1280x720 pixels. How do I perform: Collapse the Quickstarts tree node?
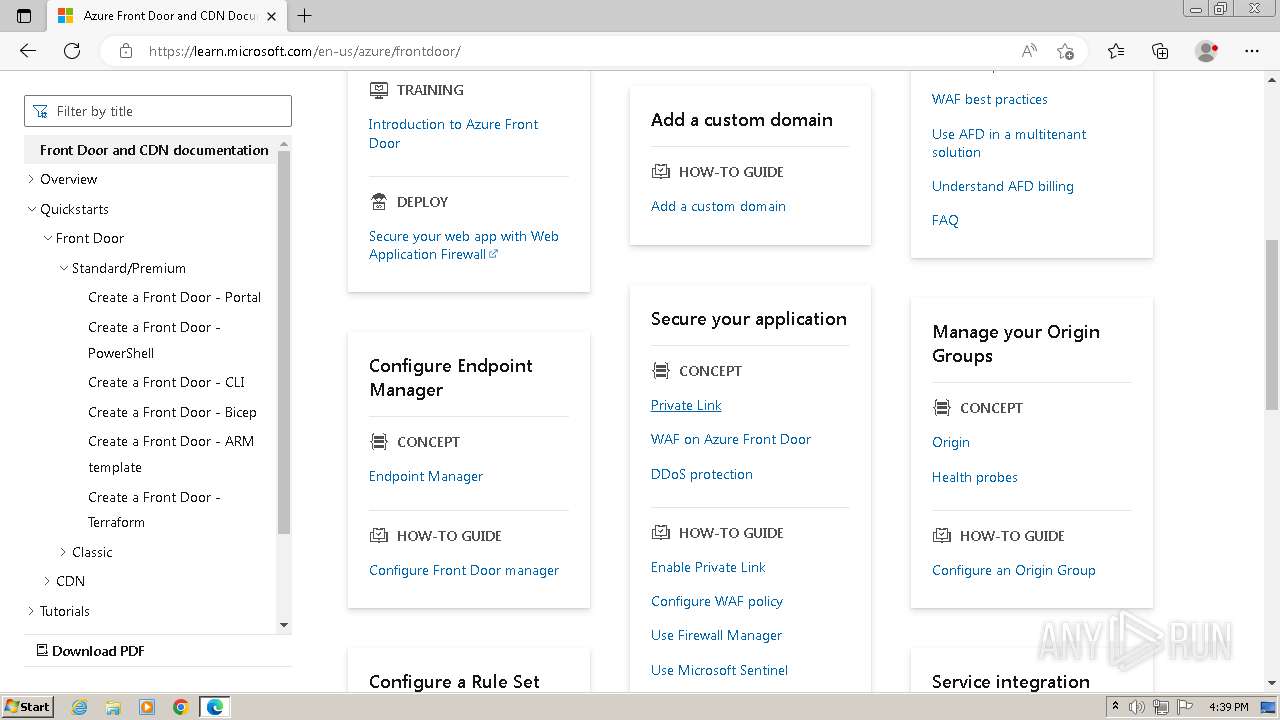31,209
